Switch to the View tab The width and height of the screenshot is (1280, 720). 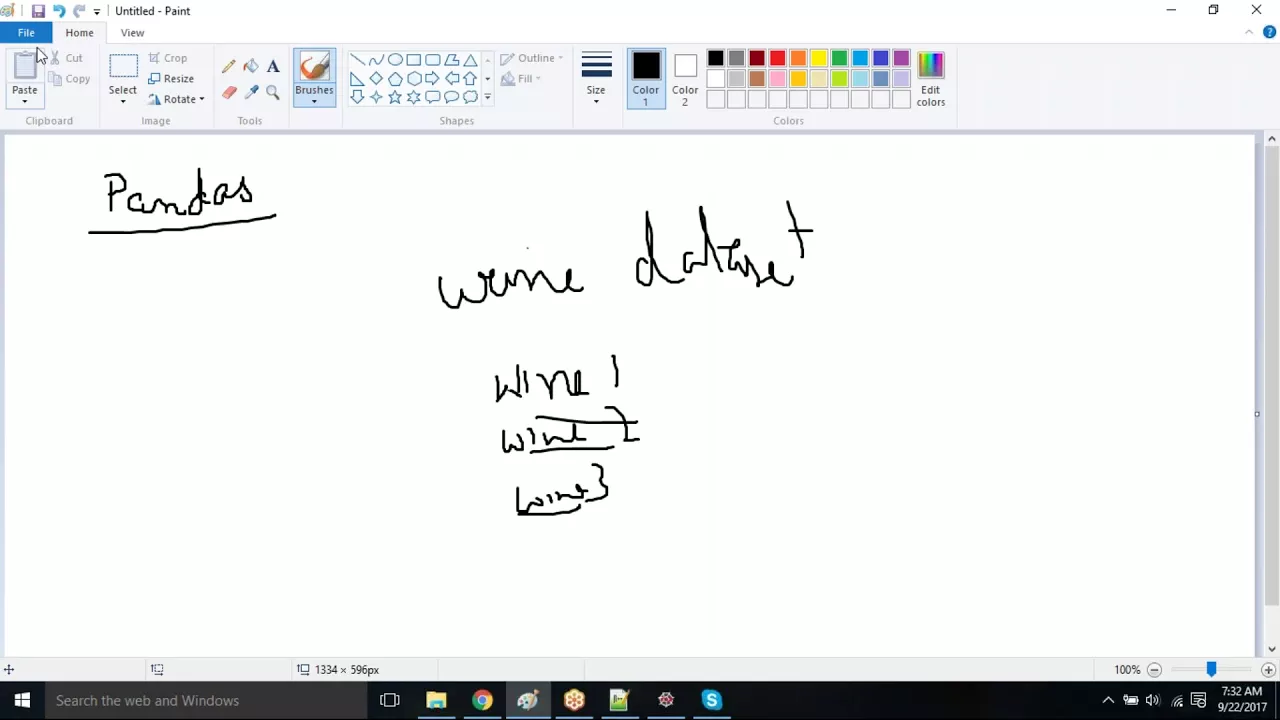click(132, 33)
